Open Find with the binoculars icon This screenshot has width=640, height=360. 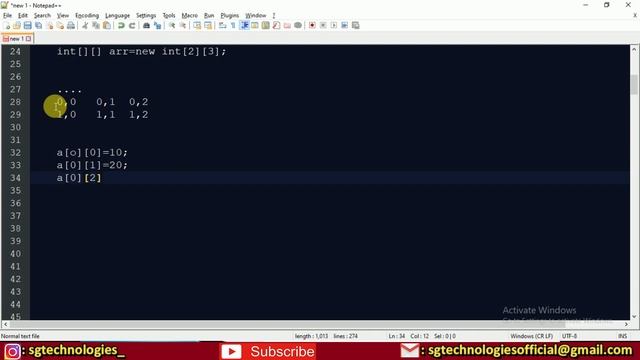coord(146,25)
